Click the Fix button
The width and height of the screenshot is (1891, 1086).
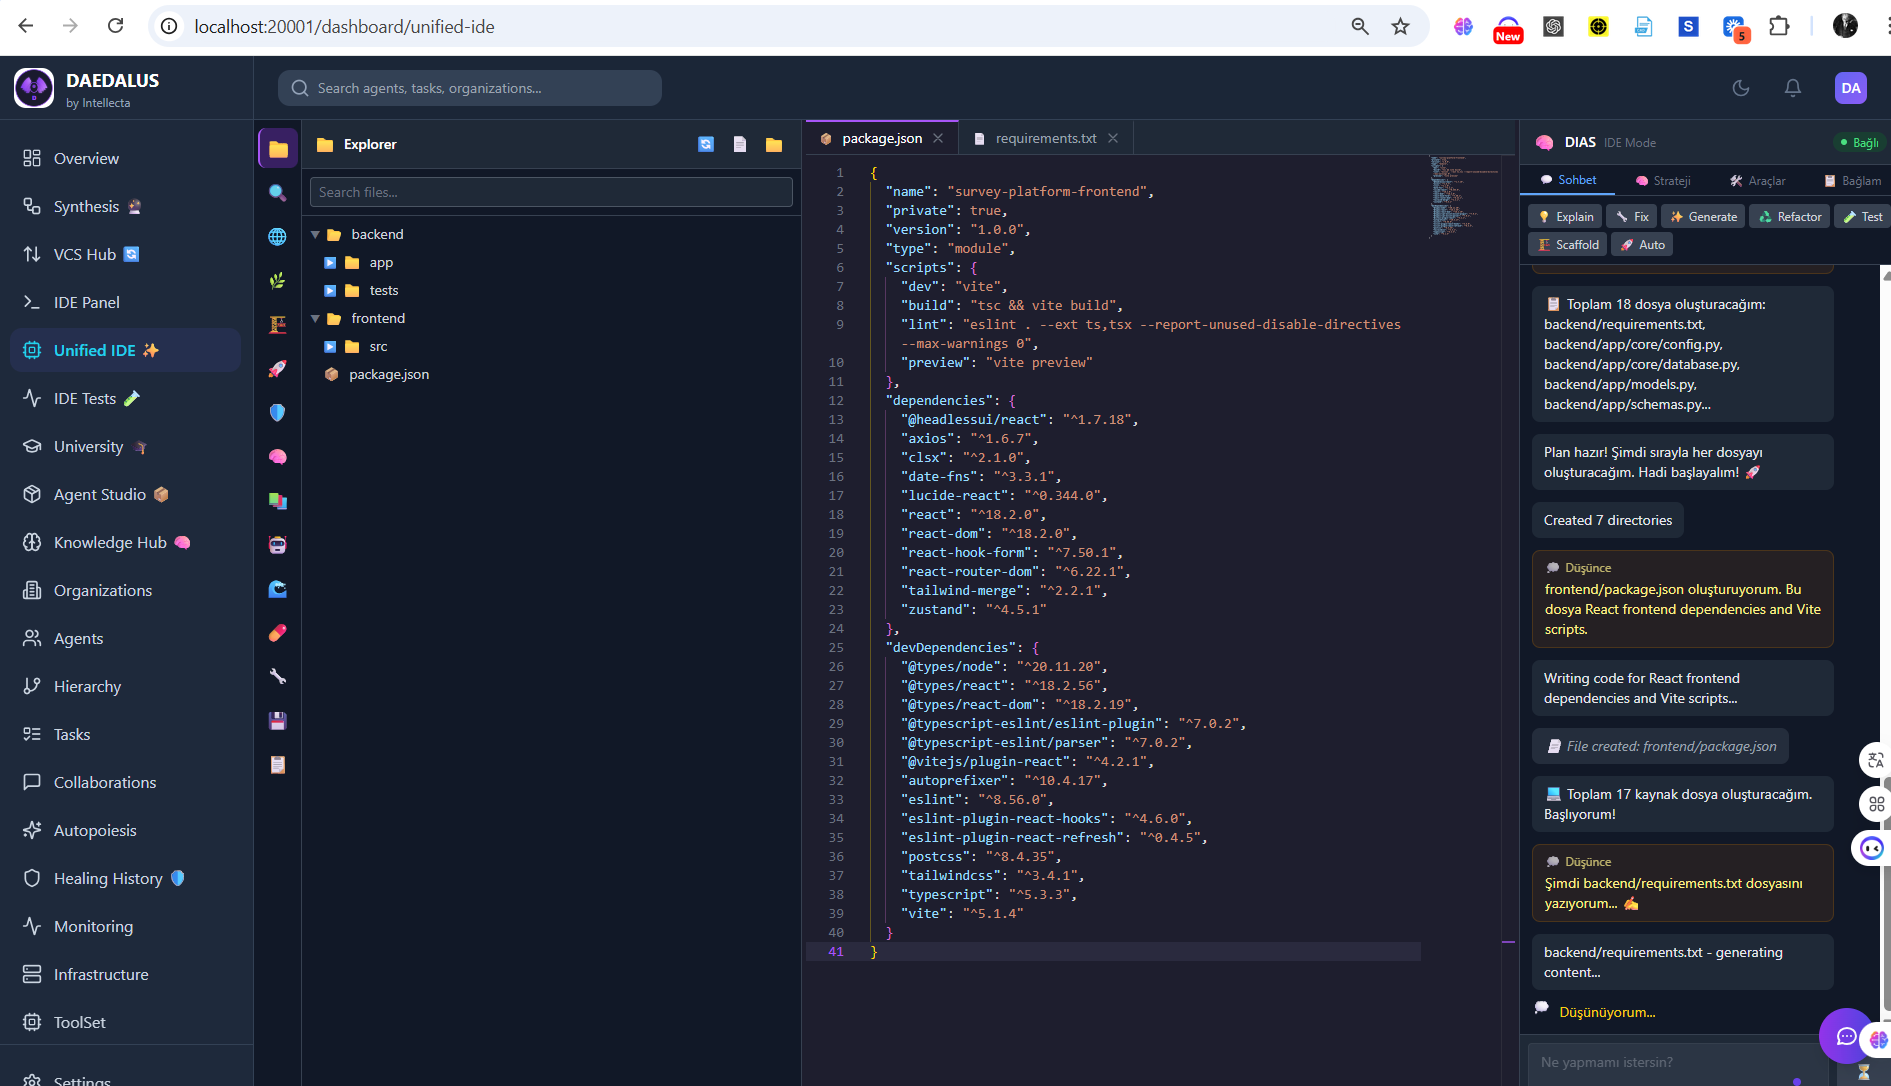click(1632, 217)
